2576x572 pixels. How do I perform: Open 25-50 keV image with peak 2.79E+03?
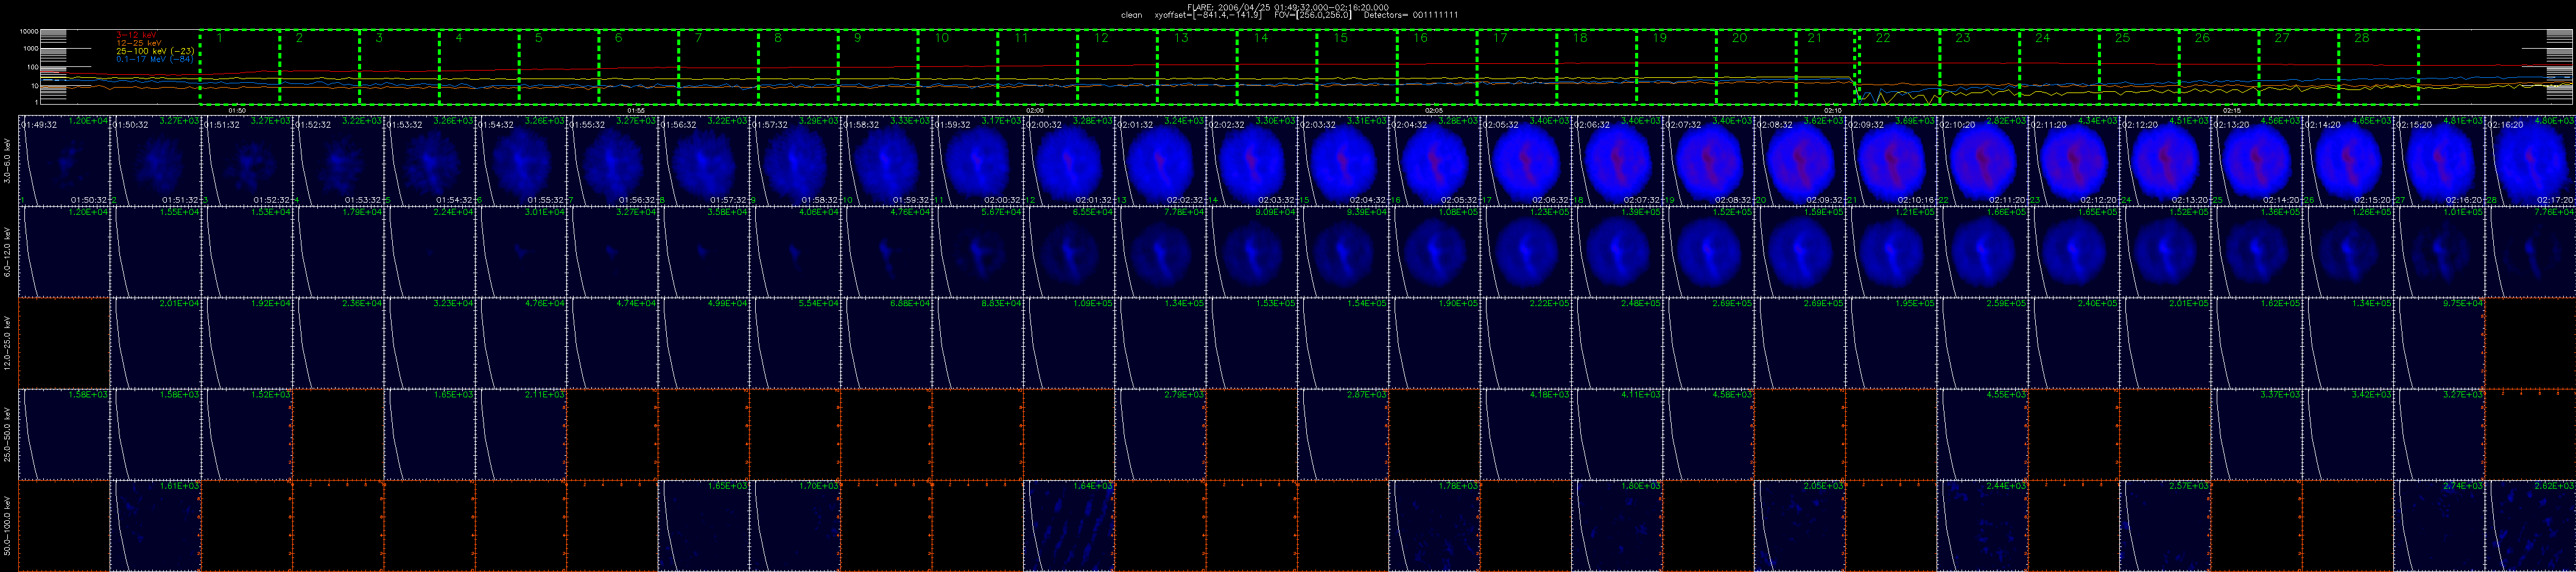pyautogui.click(x=1160, y=434)
